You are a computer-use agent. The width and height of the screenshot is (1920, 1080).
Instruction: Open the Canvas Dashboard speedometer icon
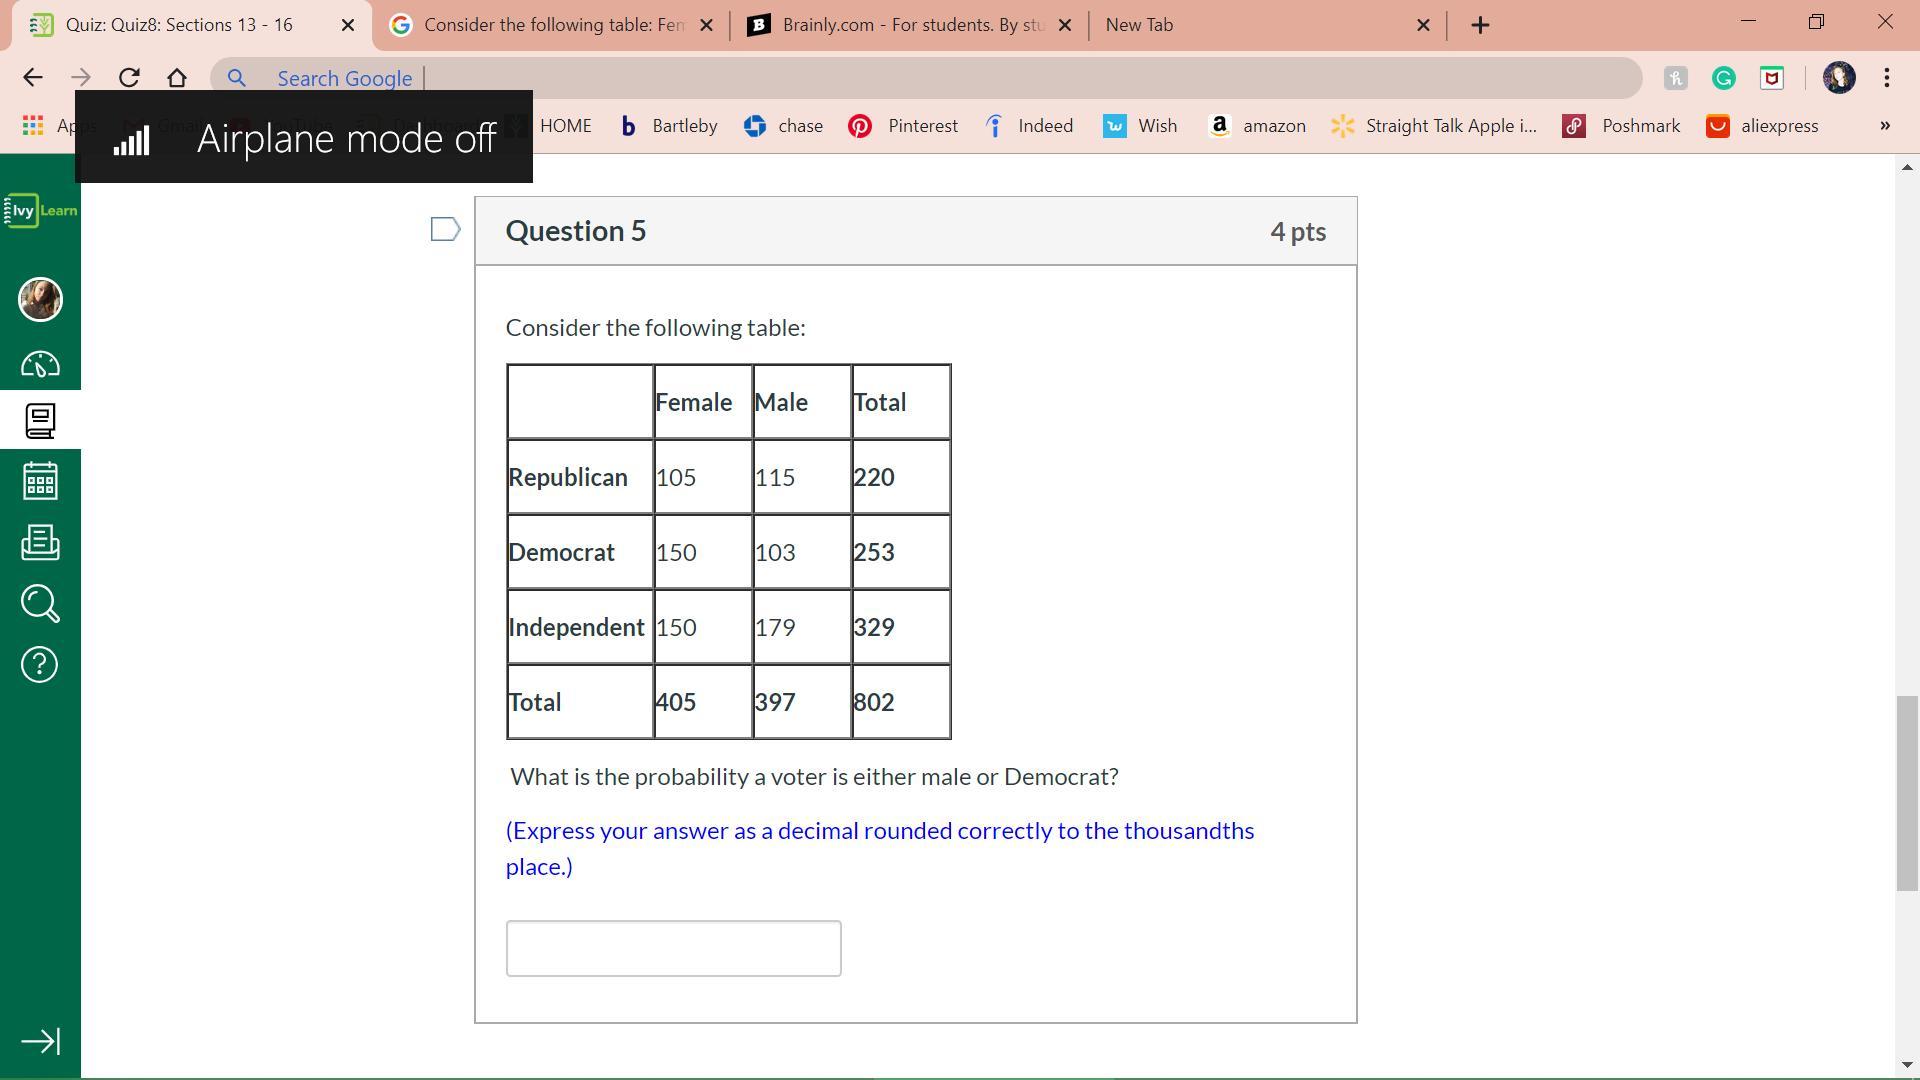coord(40,364)
